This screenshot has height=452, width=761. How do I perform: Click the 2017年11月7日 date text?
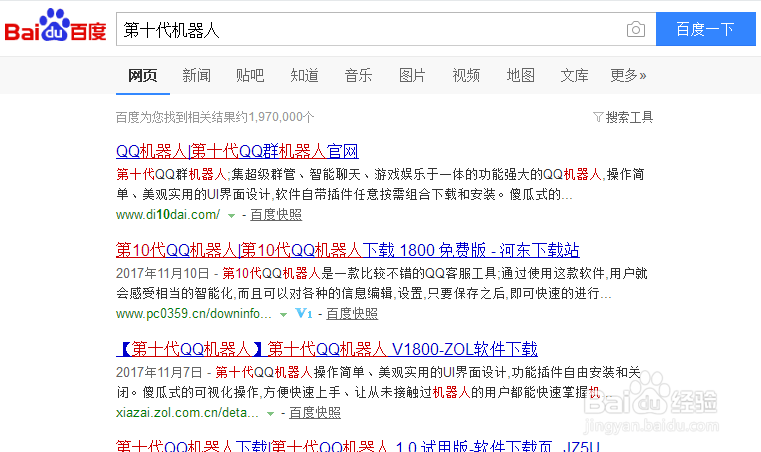click(x=159, y=372)
